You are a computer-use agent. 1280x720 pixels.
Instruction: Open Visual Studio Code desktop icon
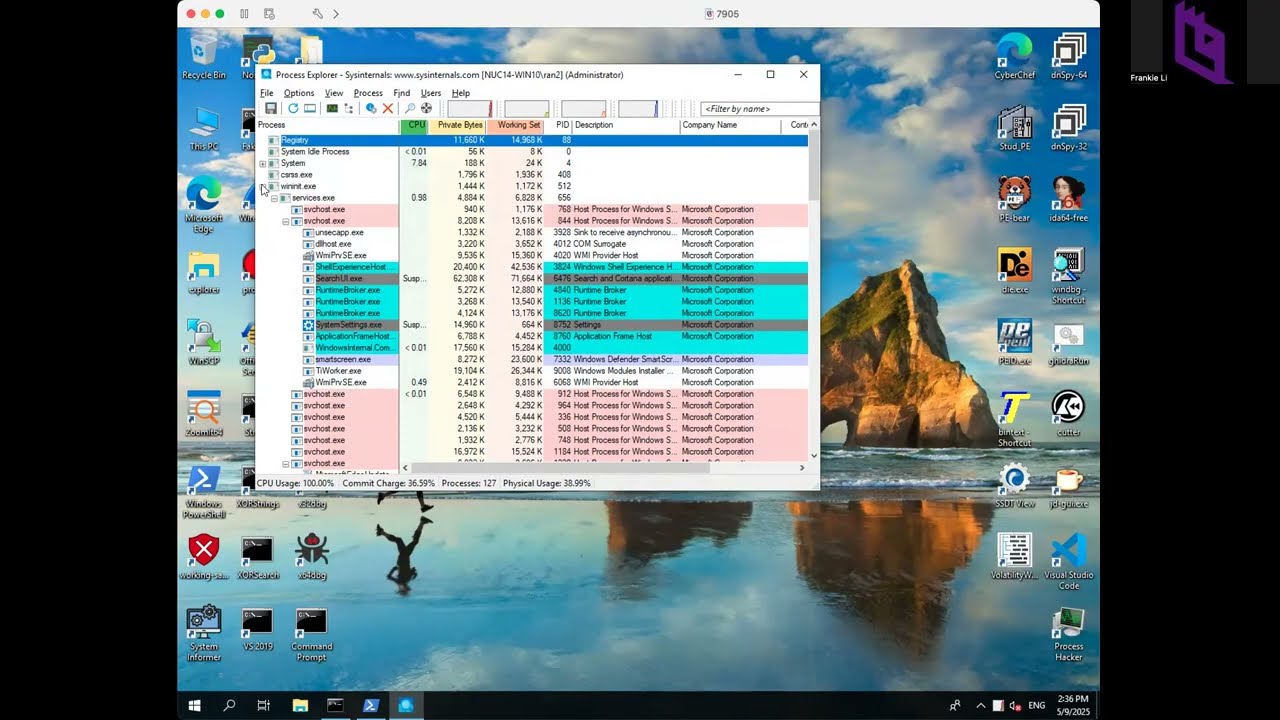(1069, 562)
